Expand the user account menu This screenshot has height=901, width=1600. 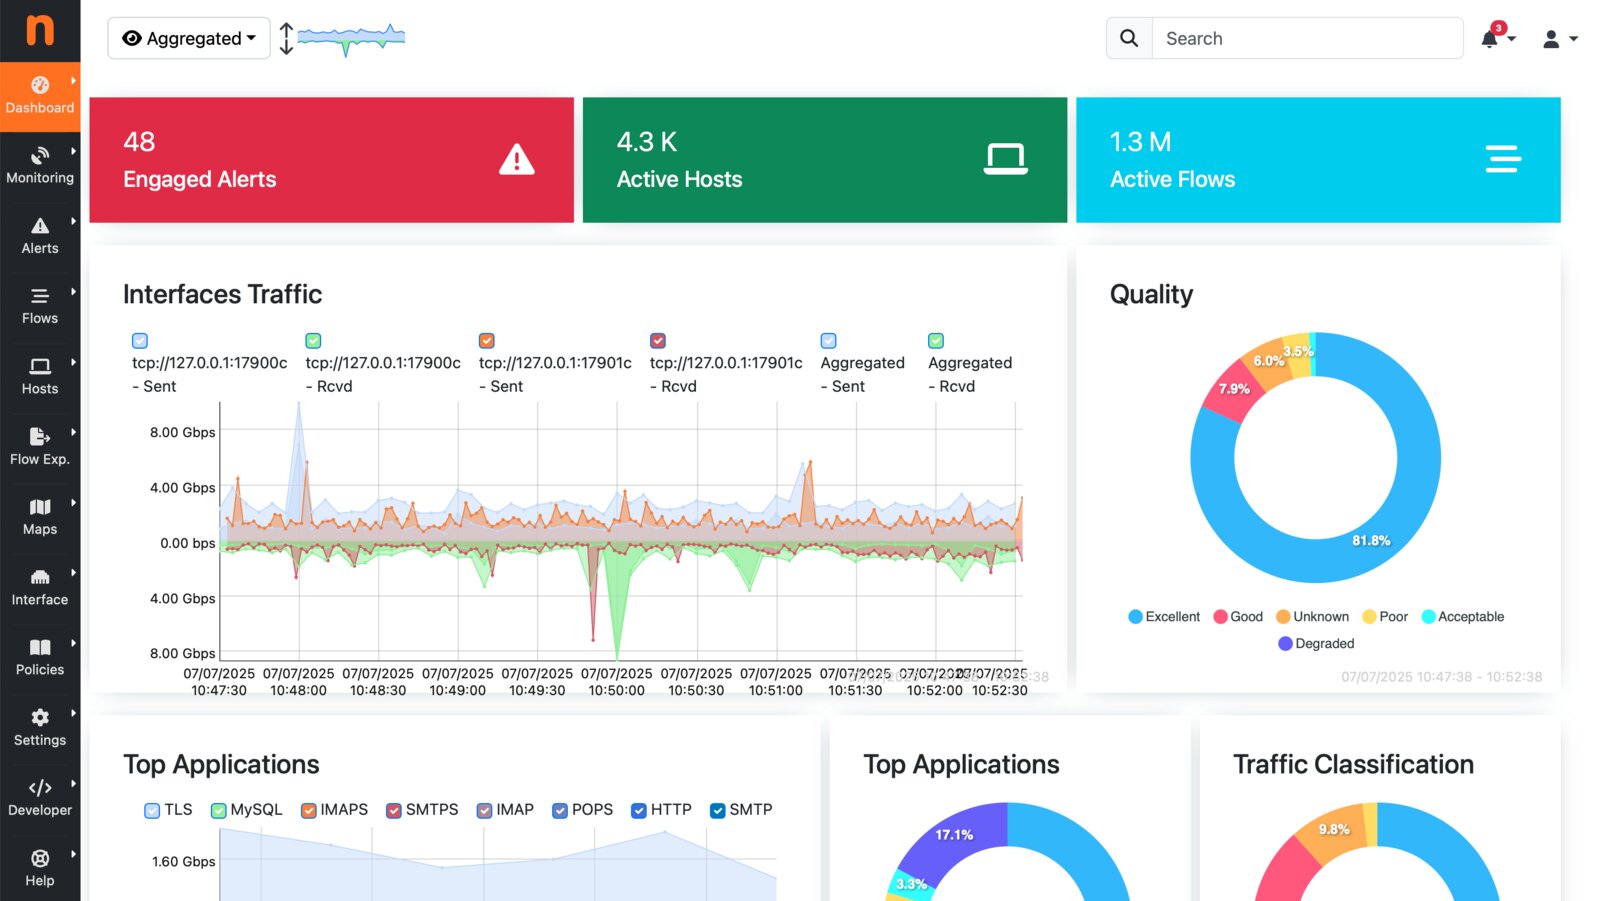pos(1560,39)
